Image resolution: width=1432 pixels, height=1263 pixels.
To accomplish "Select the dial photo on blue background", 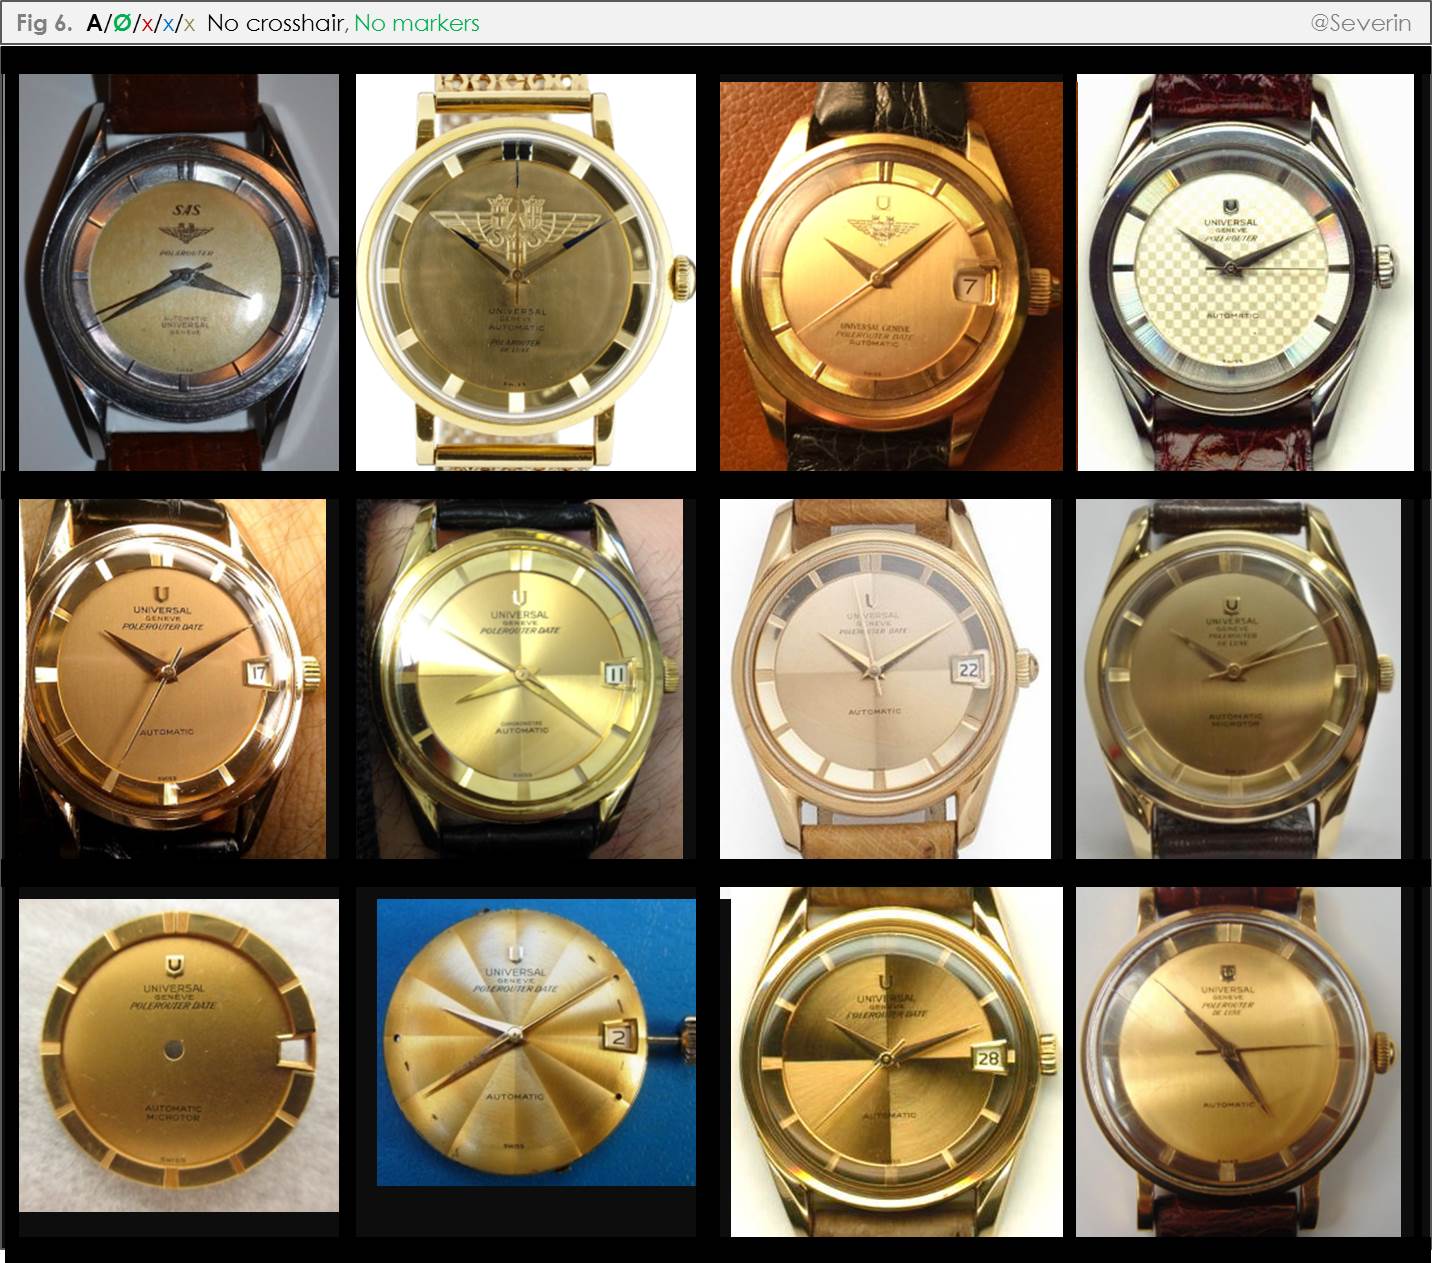I will coord(536,1042).
